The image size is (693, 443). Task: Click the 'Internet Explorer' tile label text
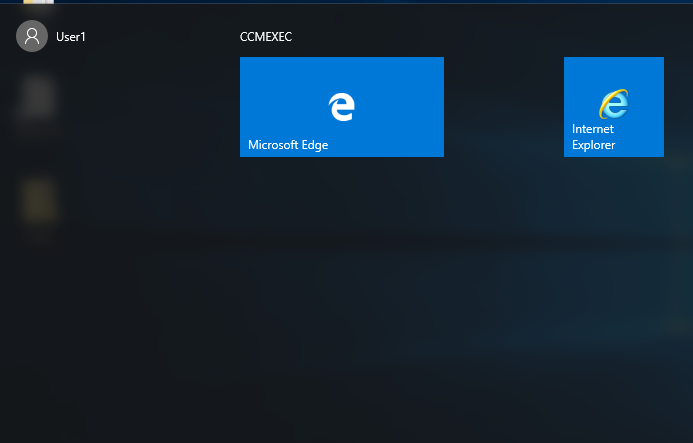[x=593, y=137]
